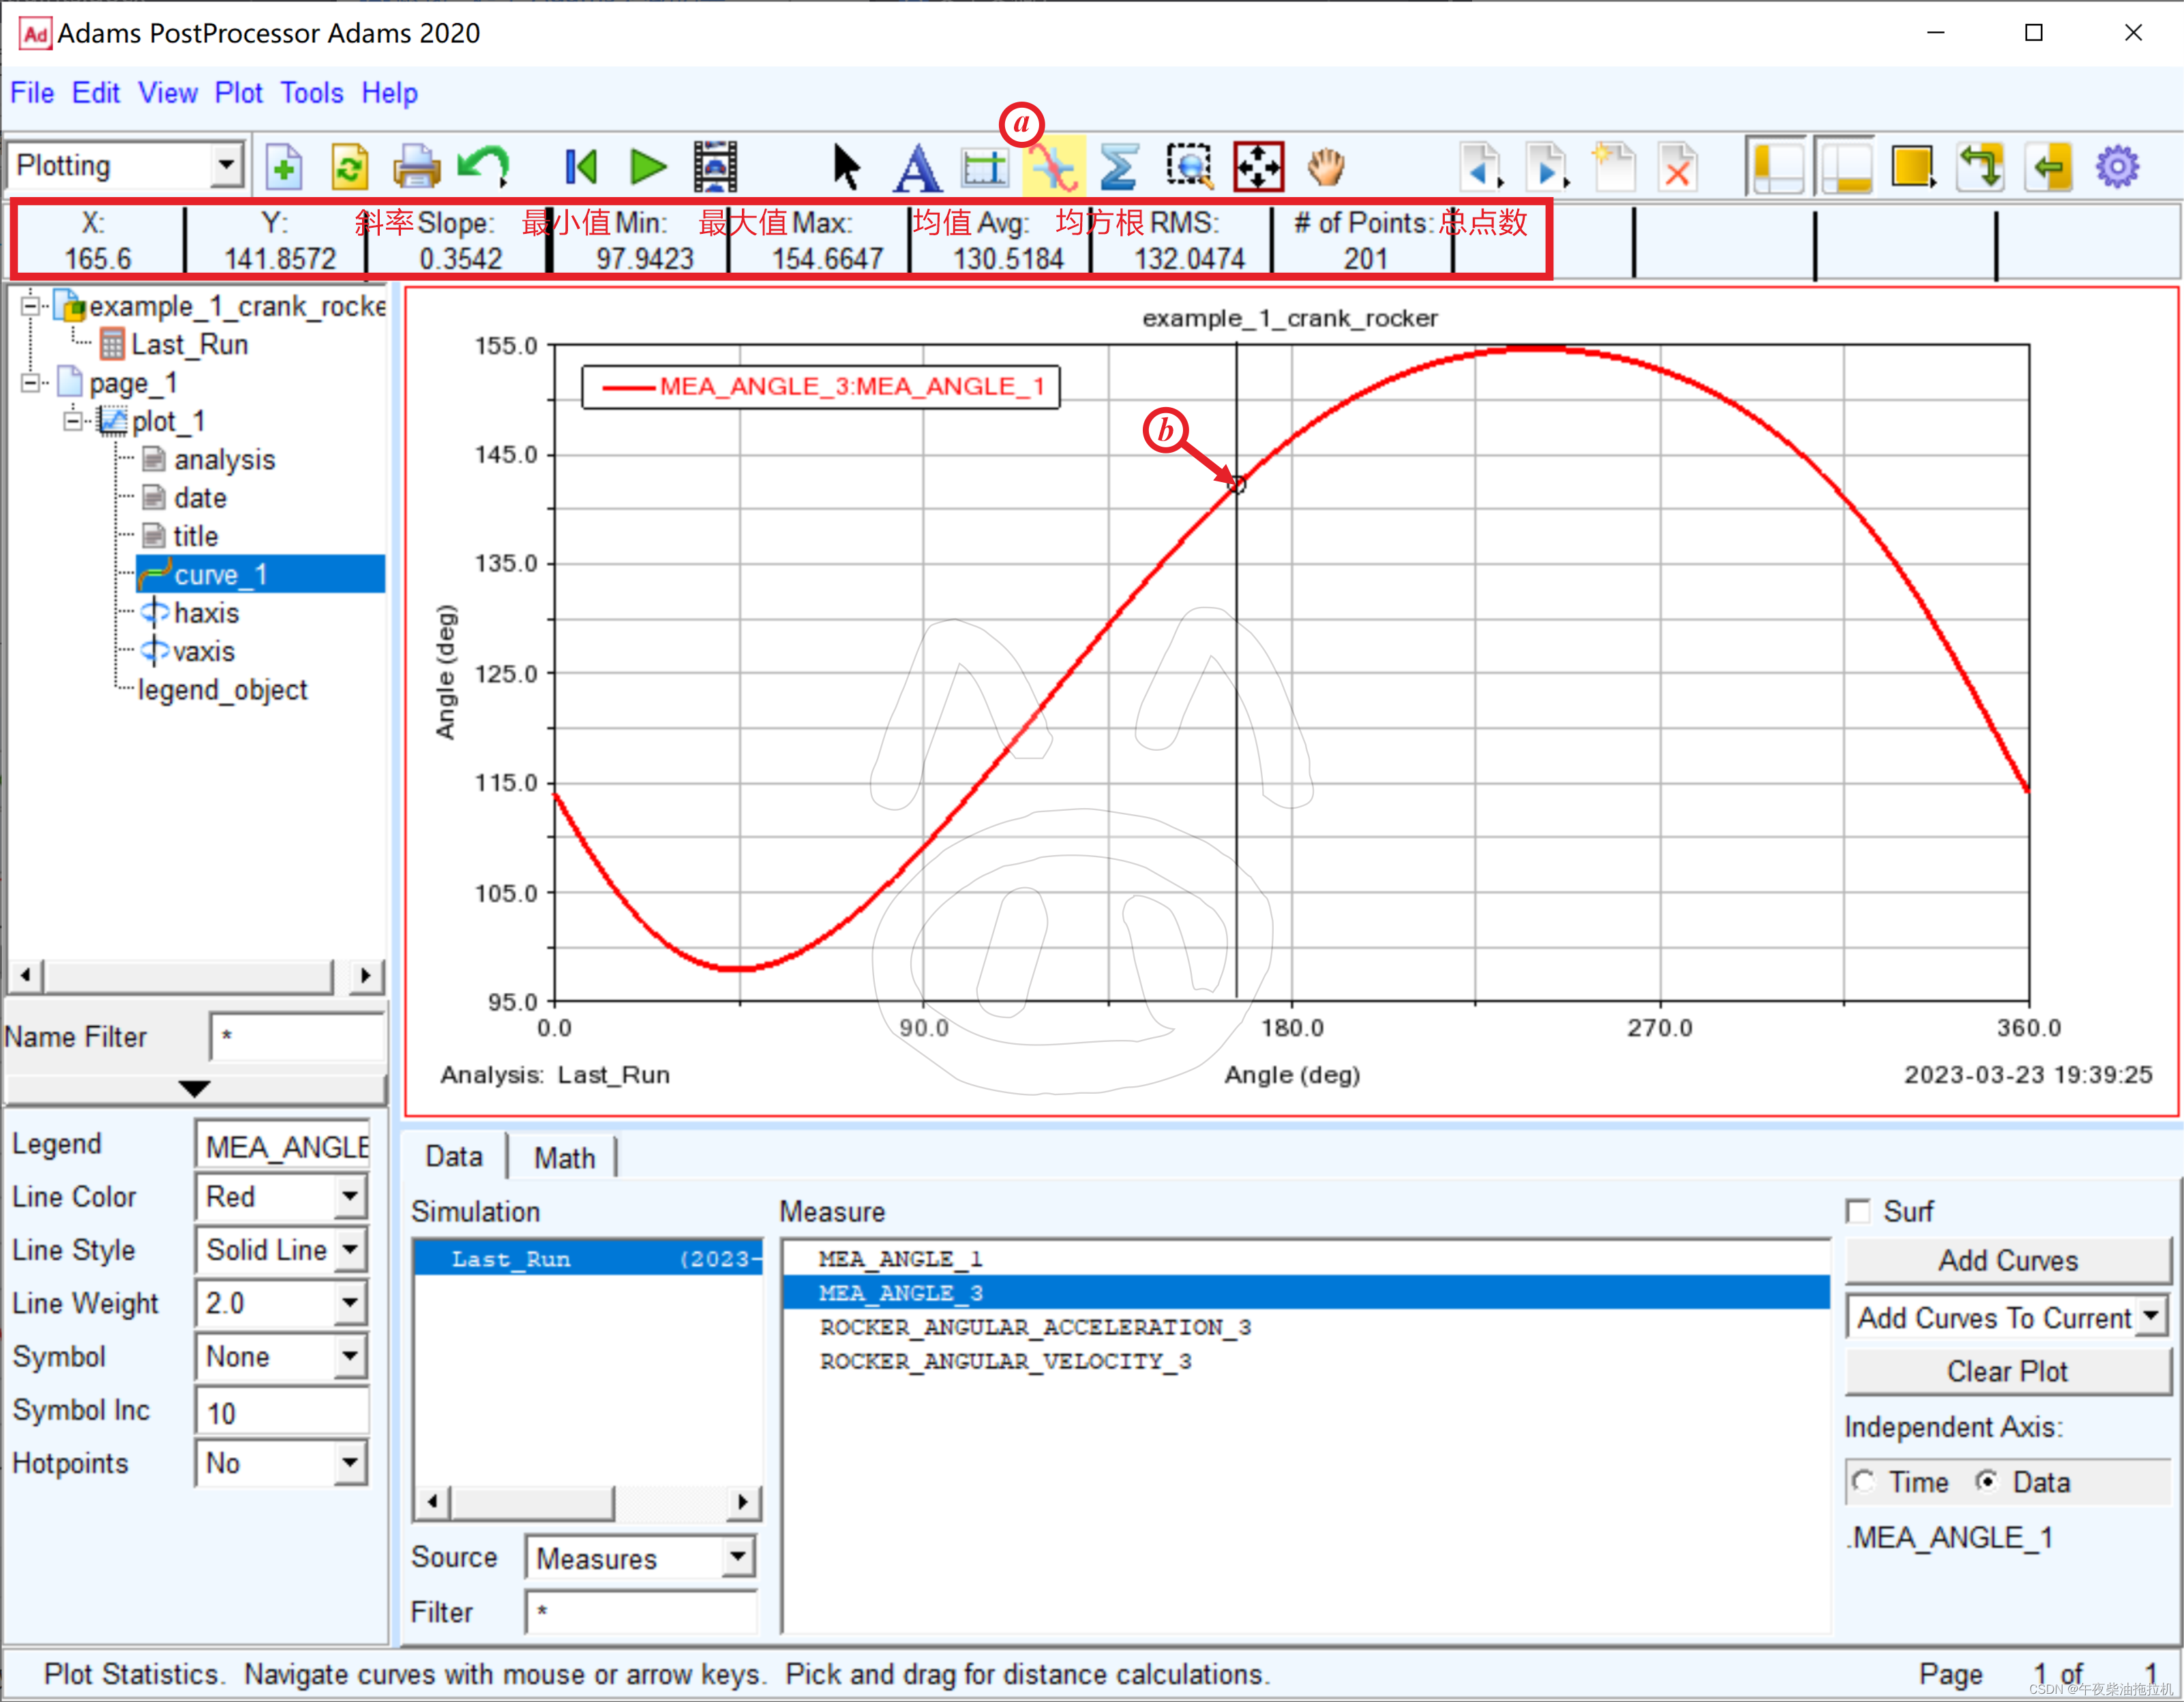Click the purple gear settings icon
The width and height of the screenshot is (2184, 1702).
2116,167
